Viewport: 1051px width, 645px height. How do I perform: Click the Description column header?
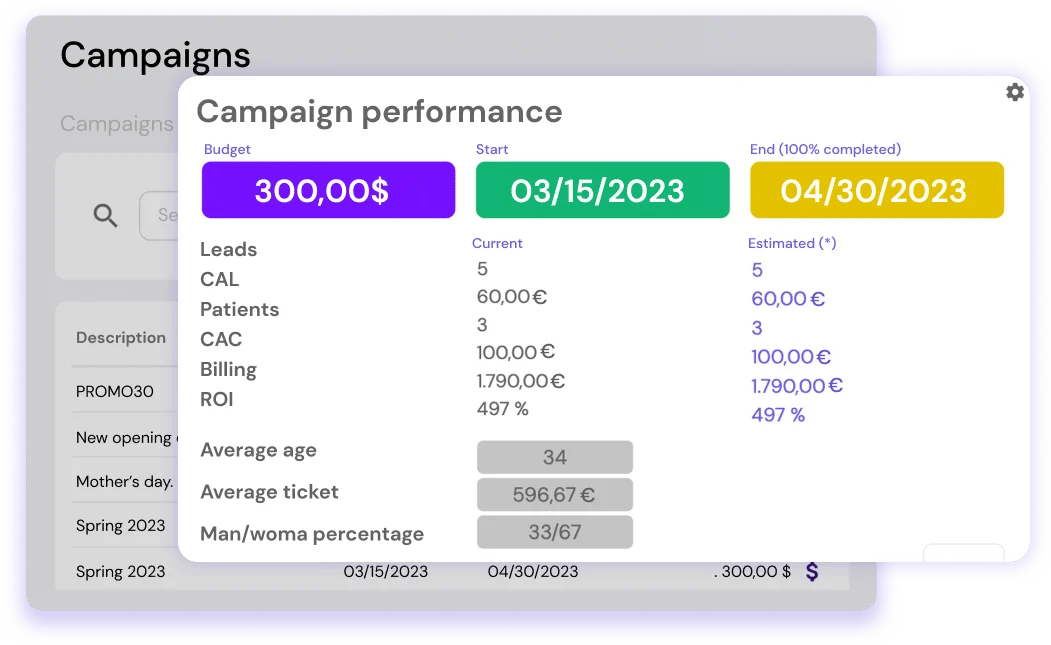[121, 338]
